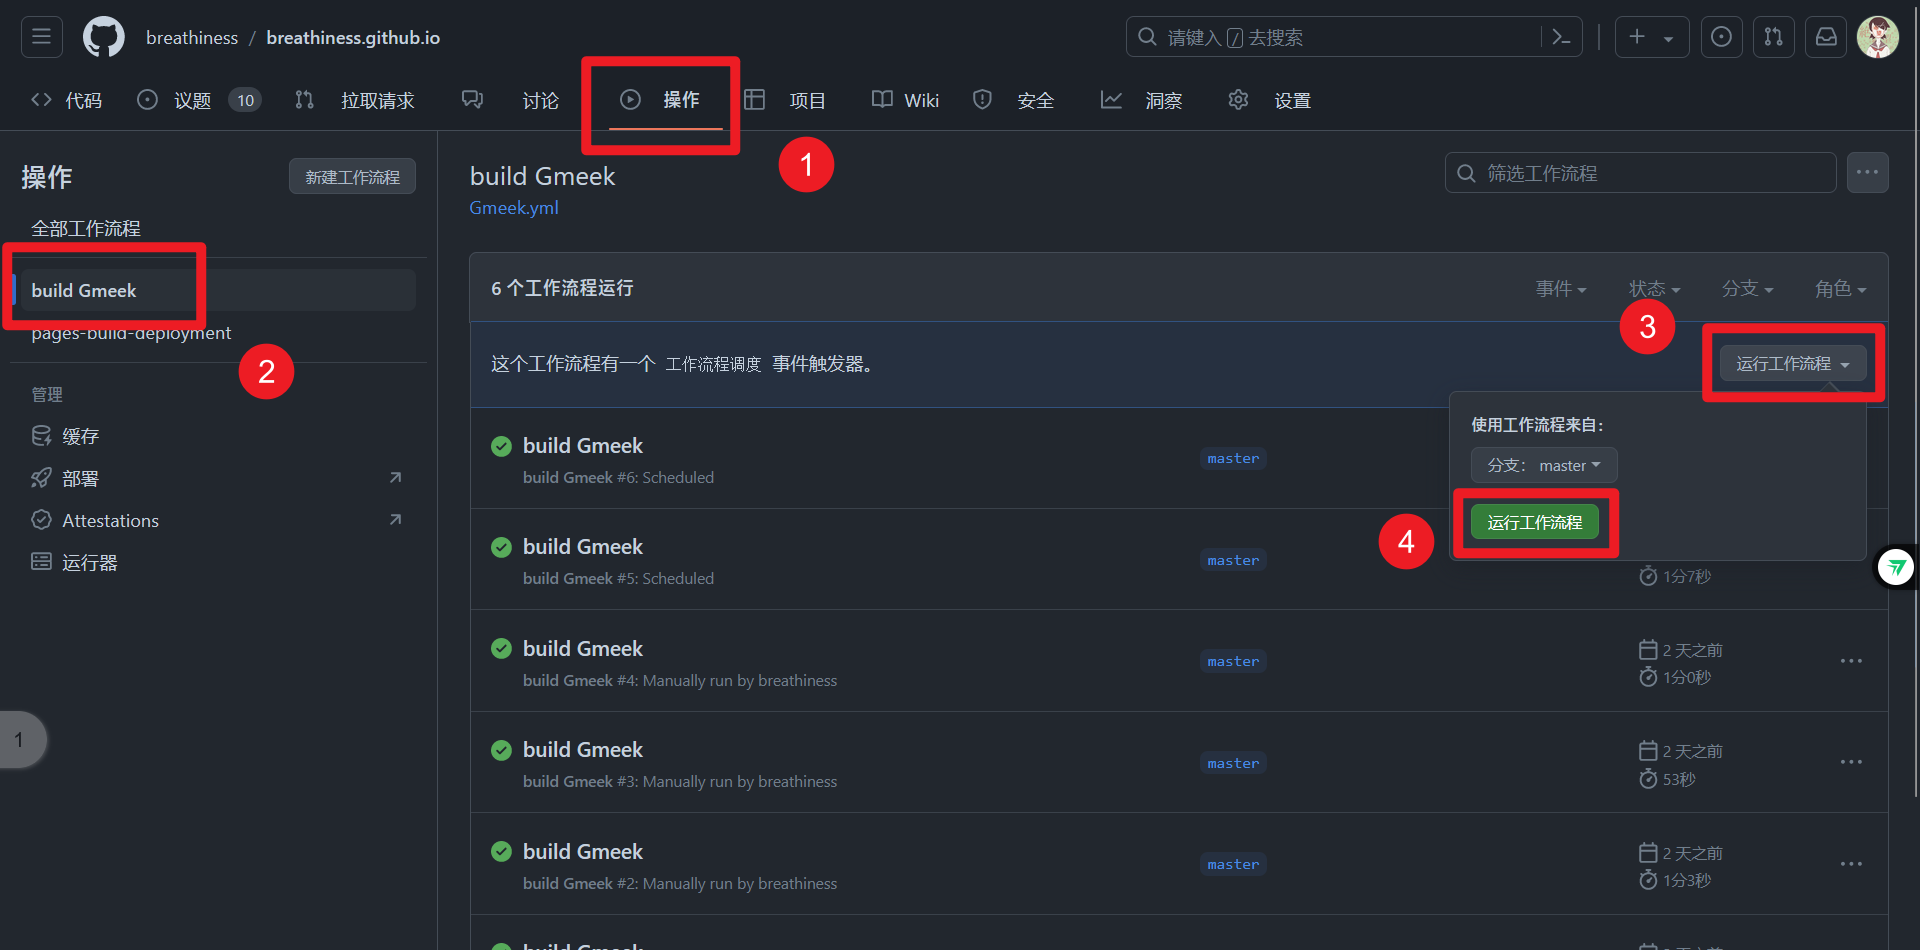Click the kebab menu on build Gmeek #4 run
This screenshot has width=1920, height=950.
click(1851, 661)
